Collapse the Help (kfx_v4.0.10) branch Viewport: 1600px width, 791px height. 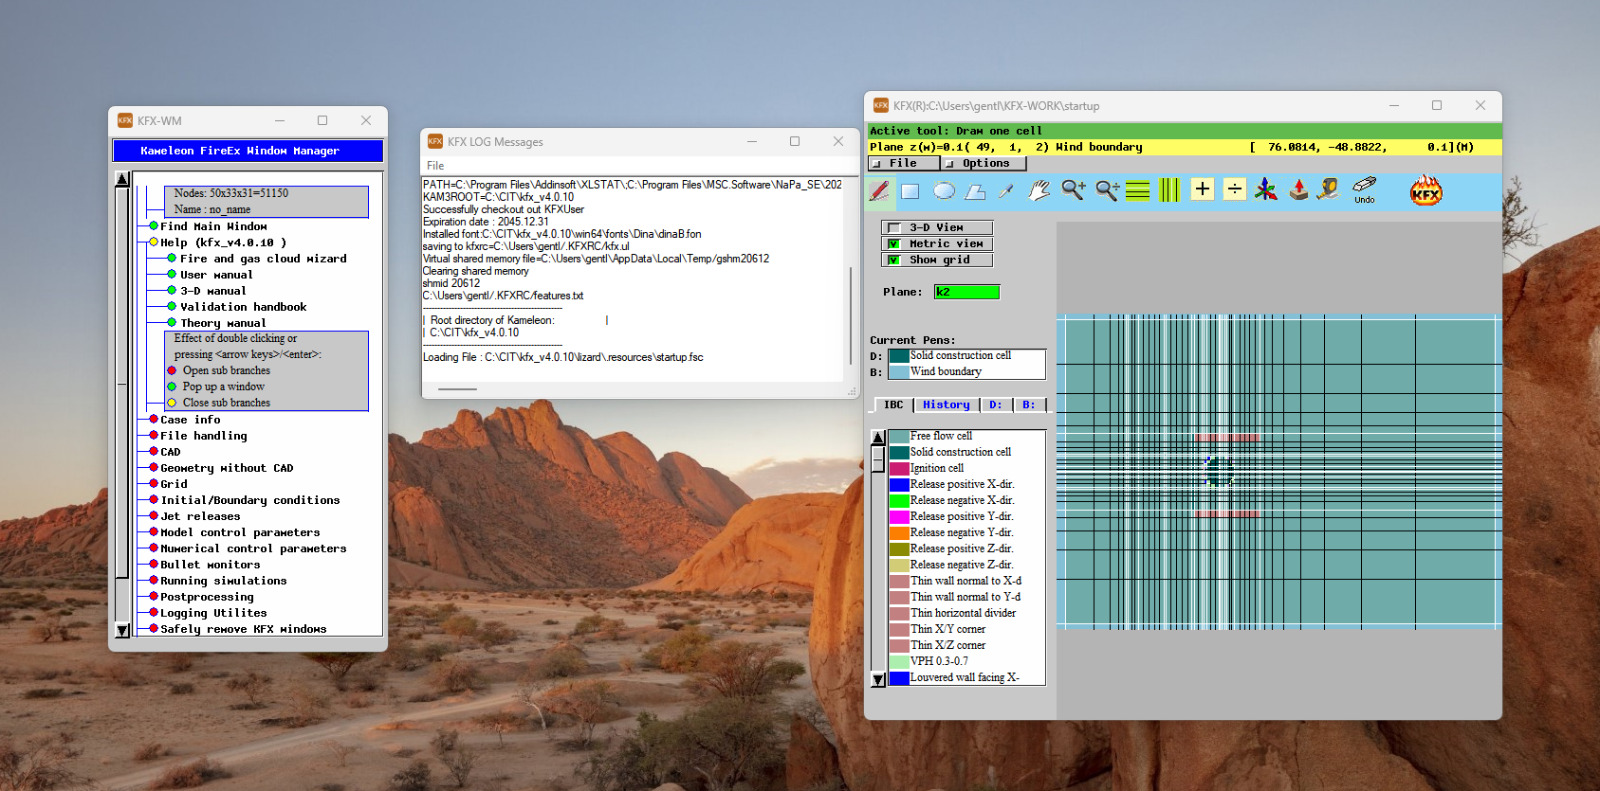pyautogui.click(x=153, y=242)
